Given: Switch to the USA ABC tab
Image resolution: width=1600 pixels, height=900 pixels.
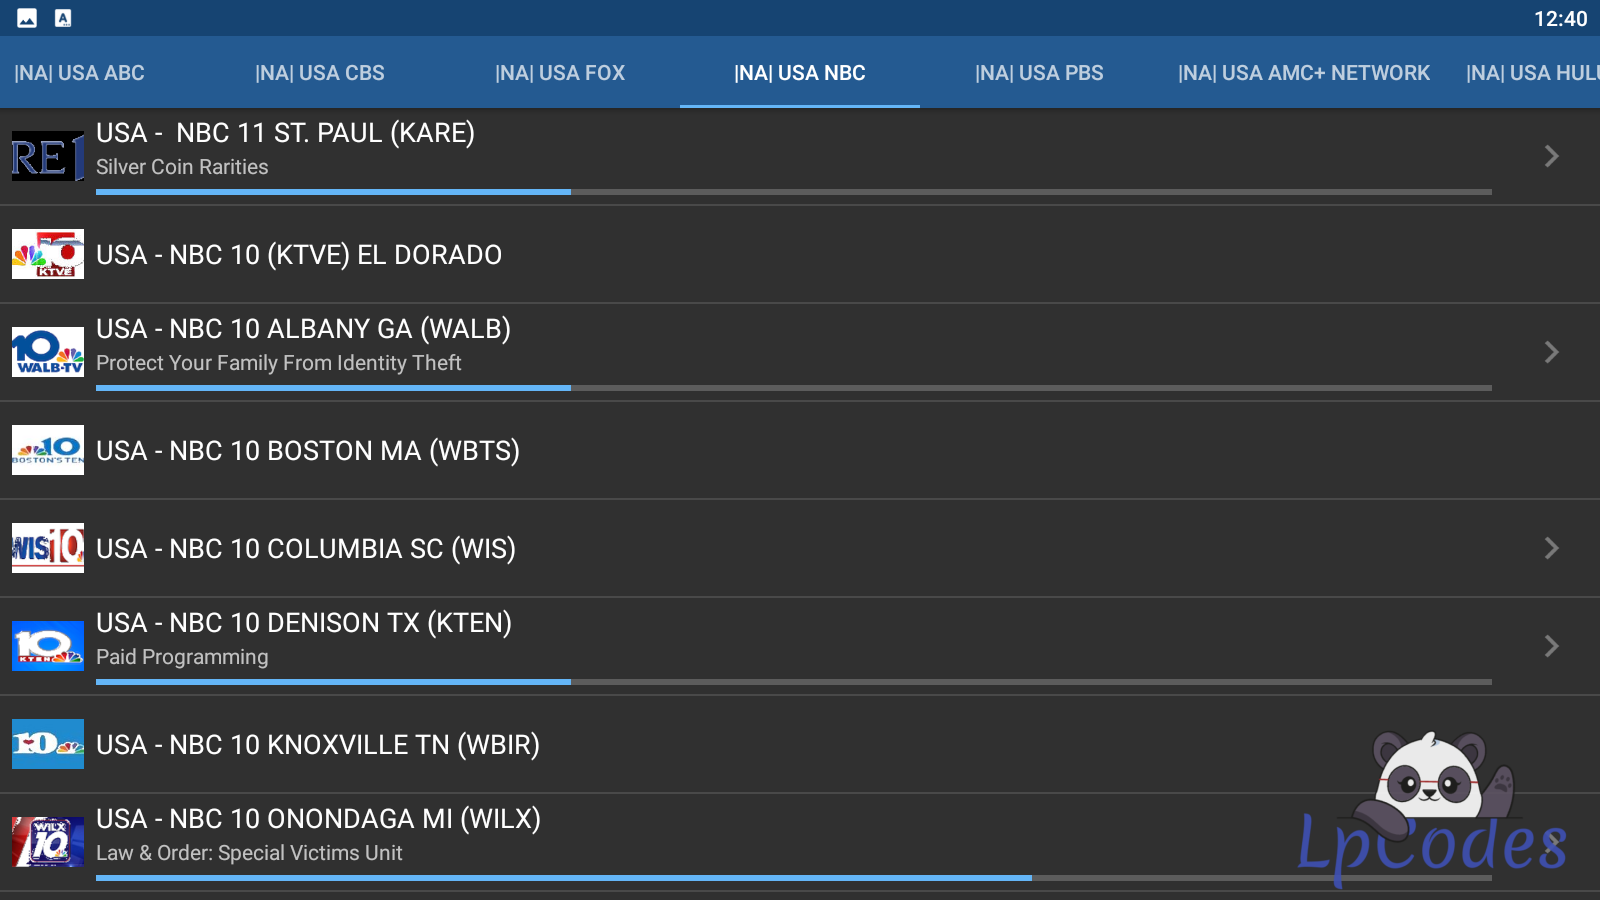Looking at the screenshot, I should click(x=80, y=73).
